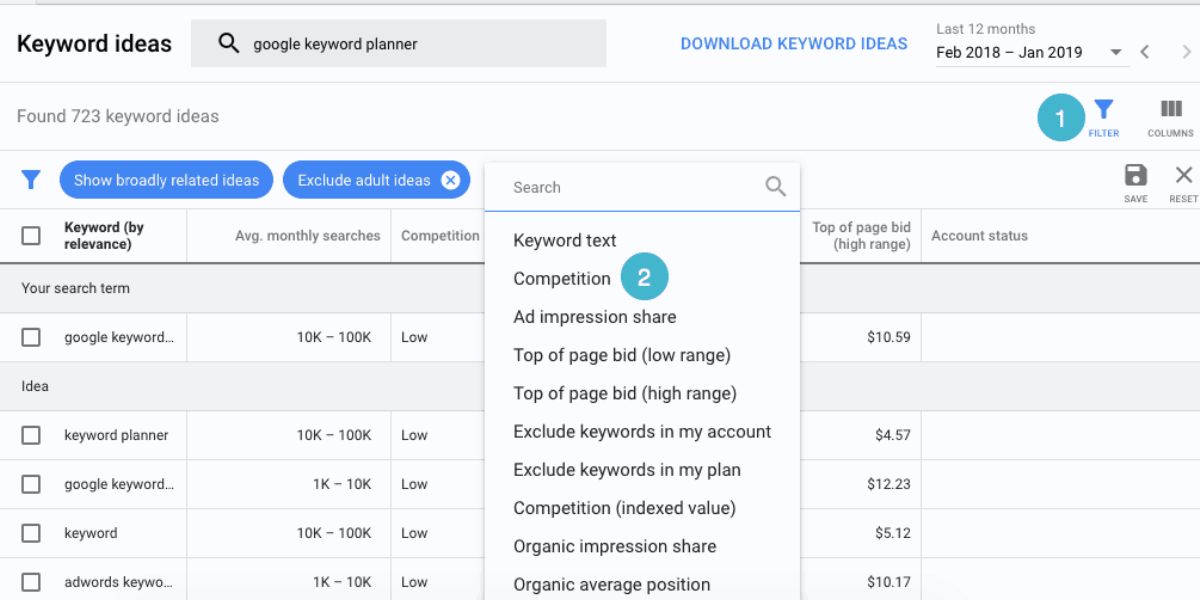Choose Exclude keywords in my account
1200x600 pixels.
pos(642,432)
